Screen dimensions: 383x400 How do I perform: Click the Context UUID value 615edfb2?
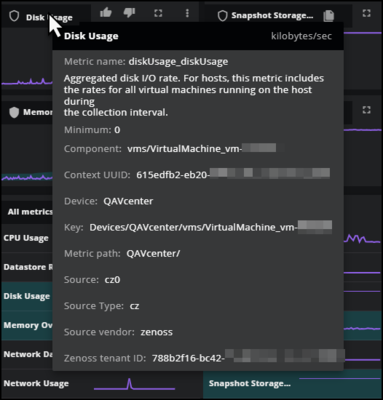coord(233,174)
